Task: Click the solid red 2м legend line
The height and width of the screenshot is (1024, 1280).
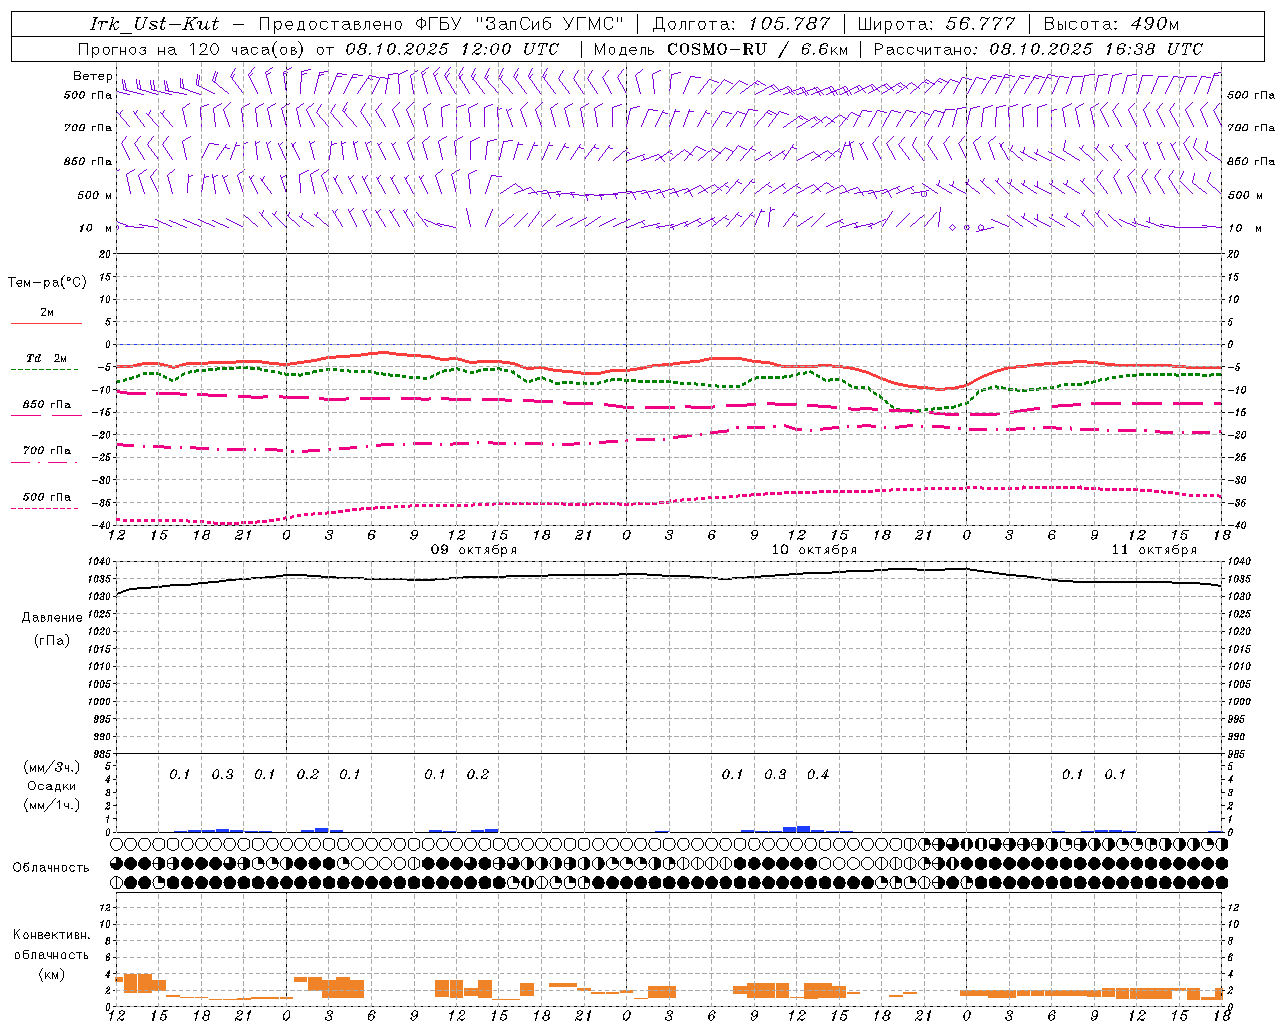Action: [46, 323]
